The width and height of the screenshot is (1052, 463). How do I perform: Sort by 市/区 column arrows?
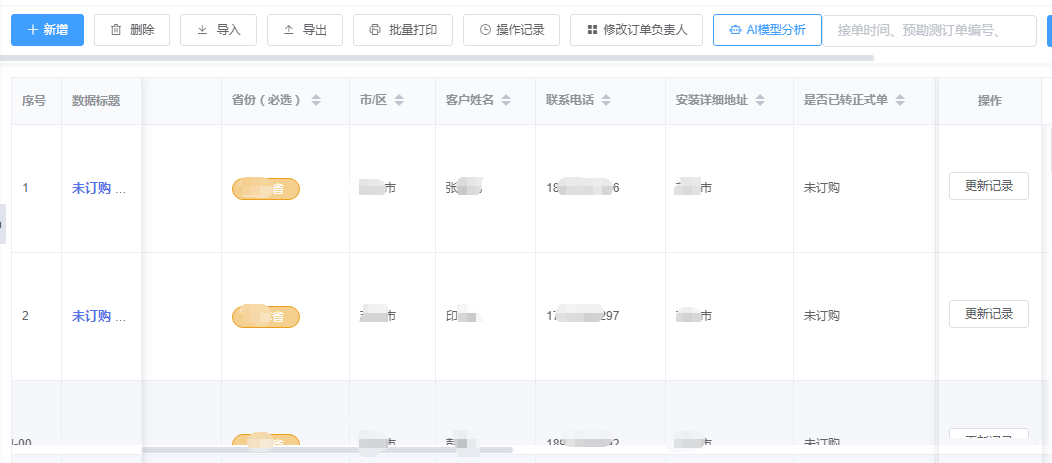tap(399, 101)
